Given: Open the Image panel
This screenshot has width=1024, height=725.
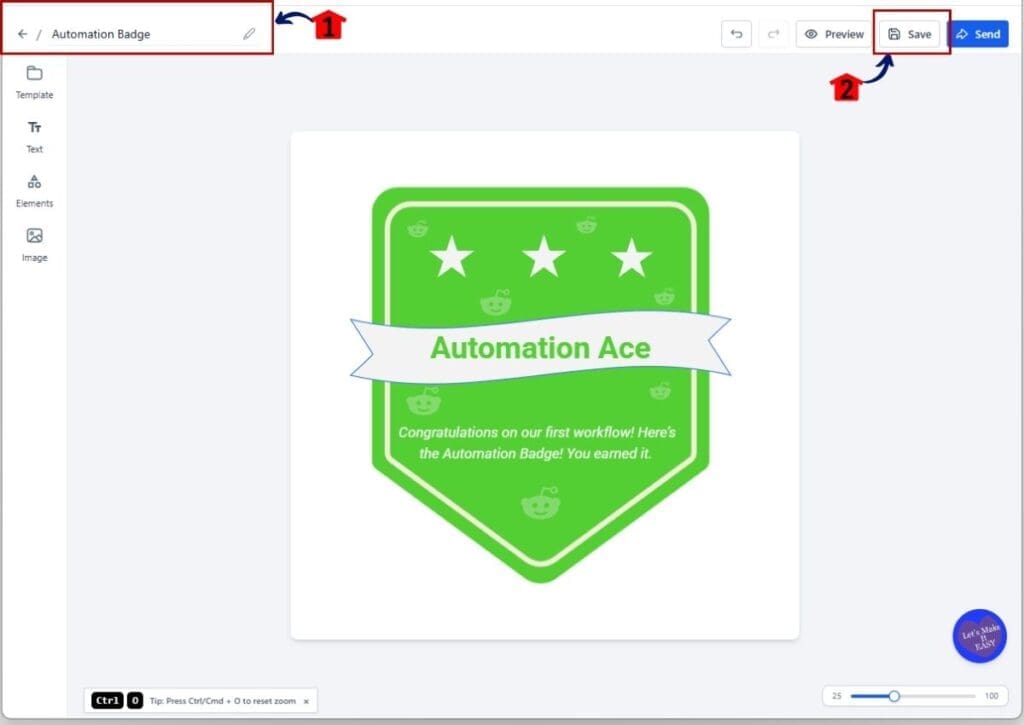Looking at the screenshot, I should [x=34, y=245].
